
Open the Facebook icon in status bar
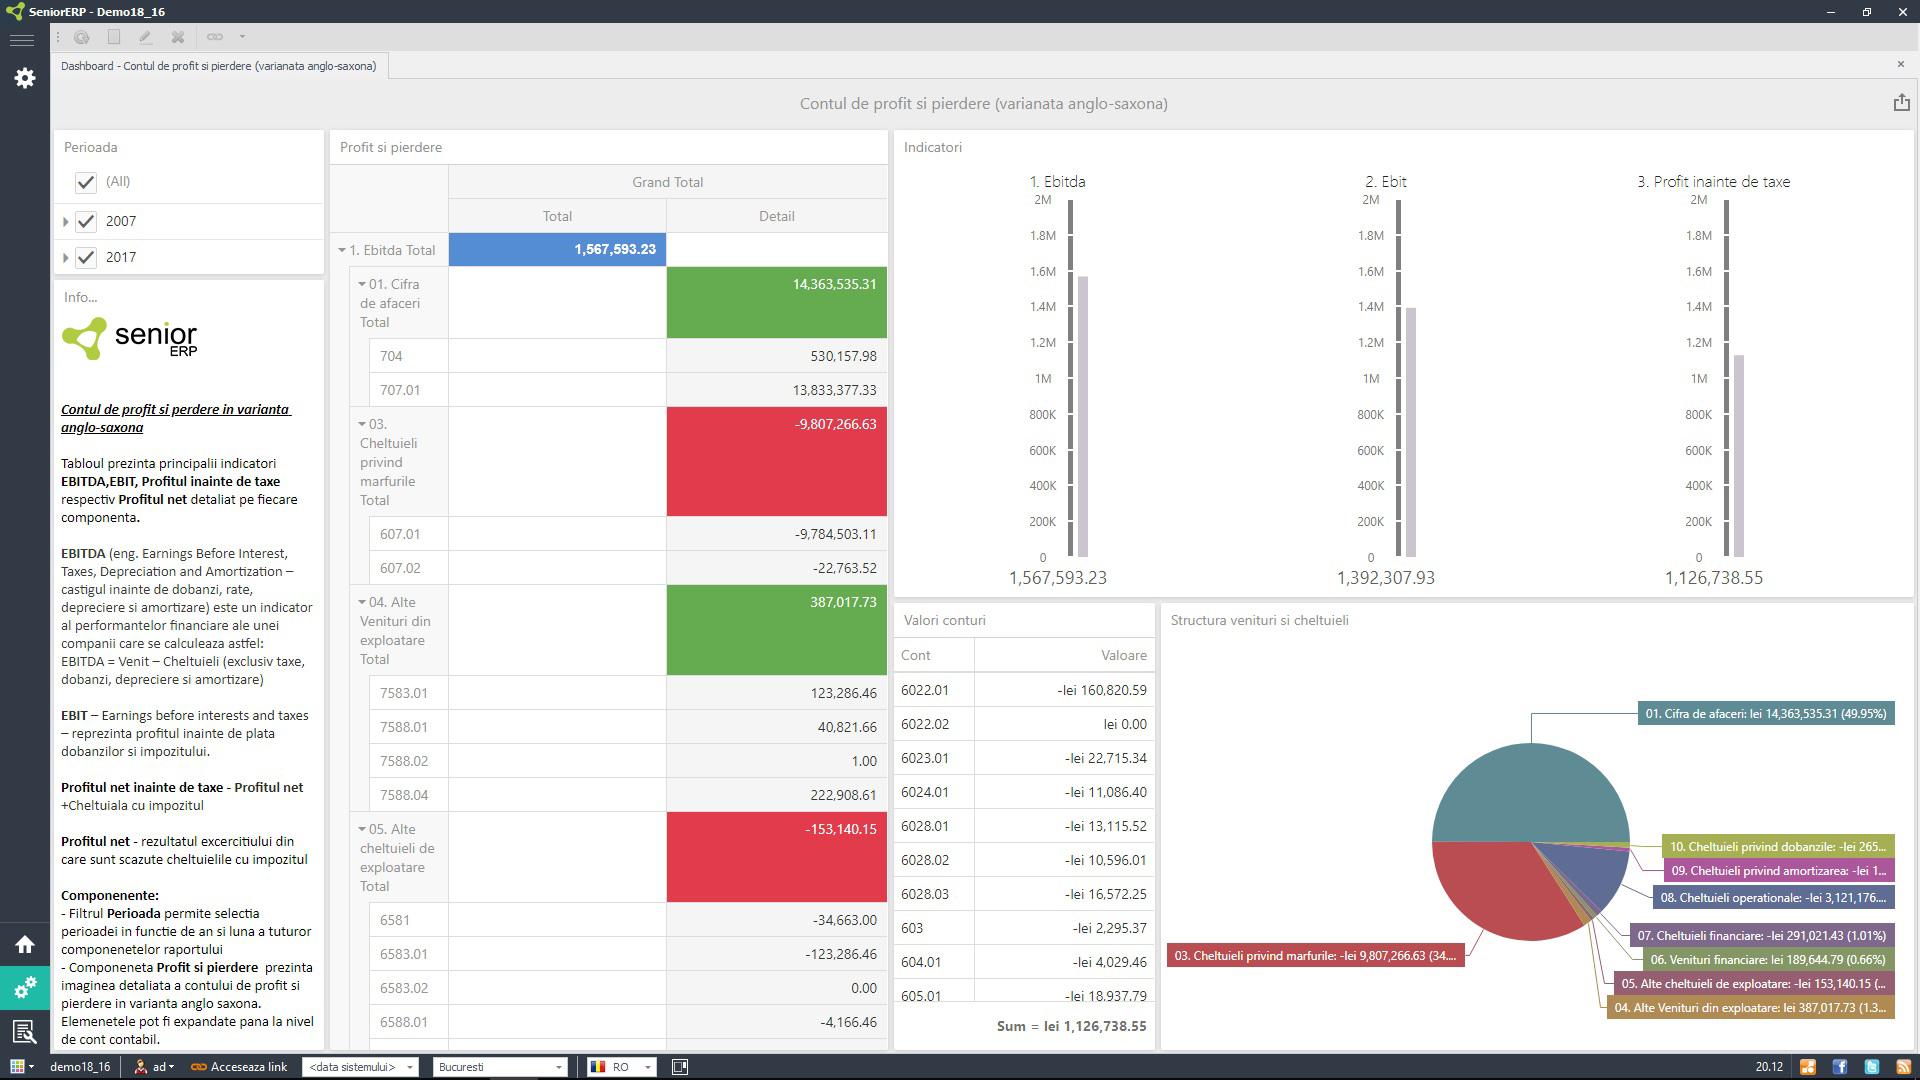tap(1840, 1067)
